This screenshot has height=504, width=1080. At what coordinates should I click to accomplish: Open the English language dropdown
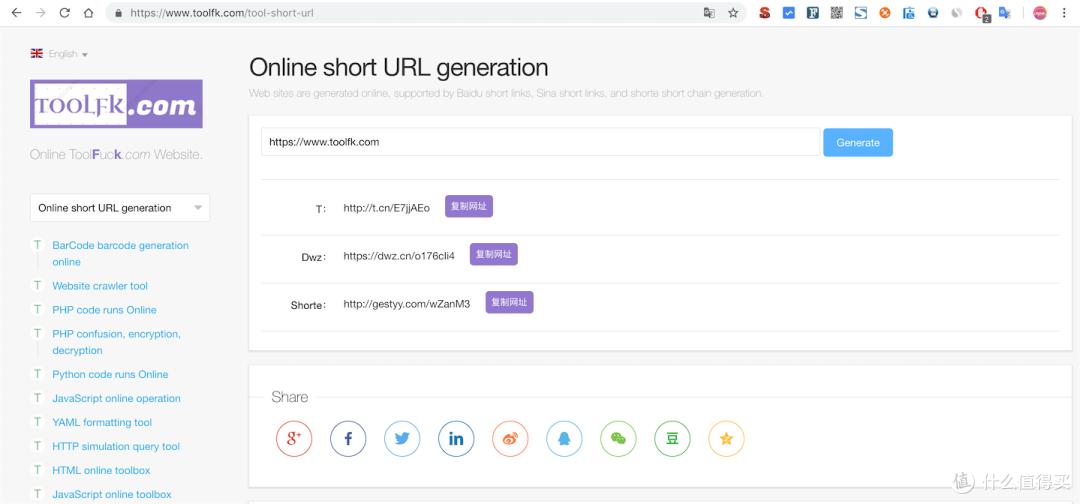(x=60, y=54)
